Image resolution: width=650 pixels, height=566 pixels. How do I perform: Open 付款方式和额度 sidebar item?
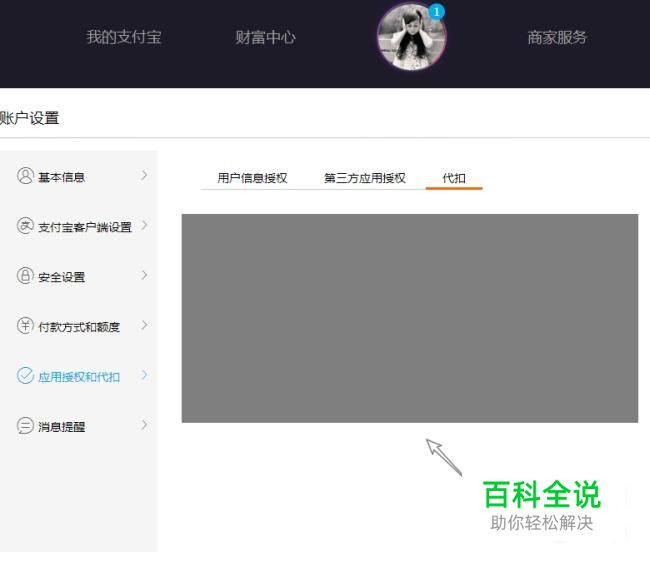[x=79, y=326]
